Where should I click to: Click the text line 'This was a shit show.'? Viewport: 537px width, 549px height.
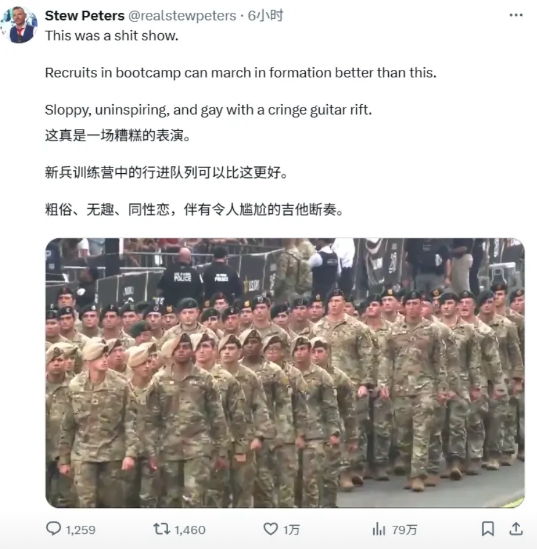[112, 36]
